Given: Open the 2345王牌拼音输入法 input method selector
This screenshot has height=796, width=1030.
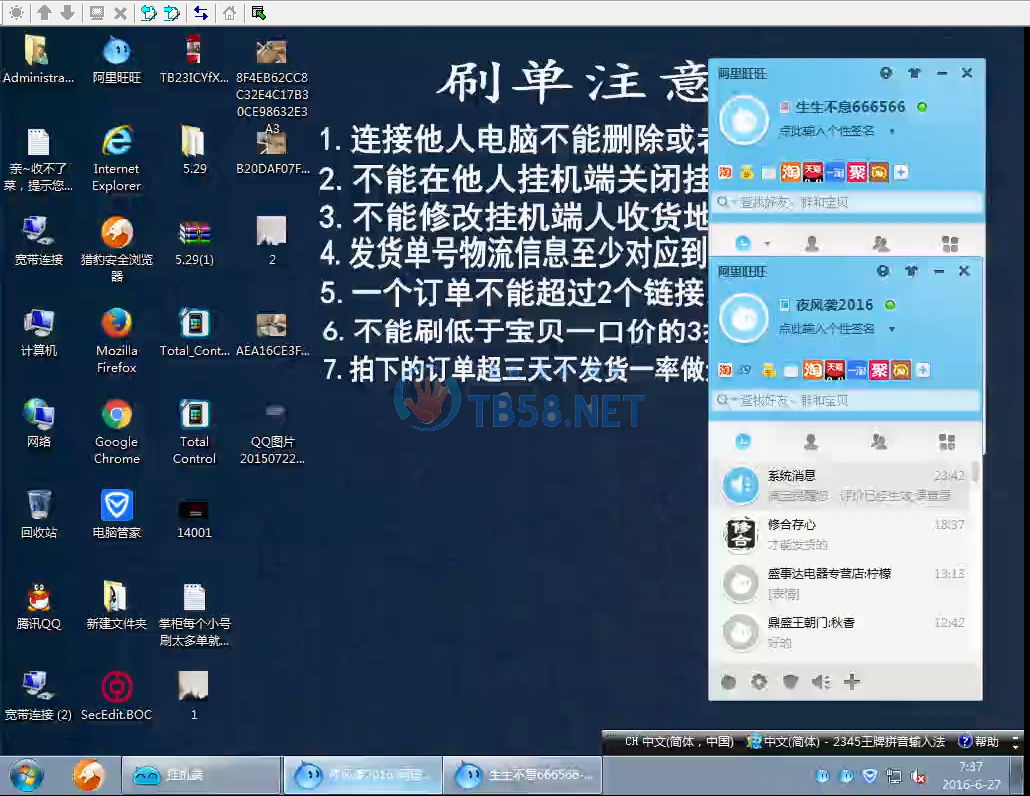Looking at the screenshot, I should point(846,741).
